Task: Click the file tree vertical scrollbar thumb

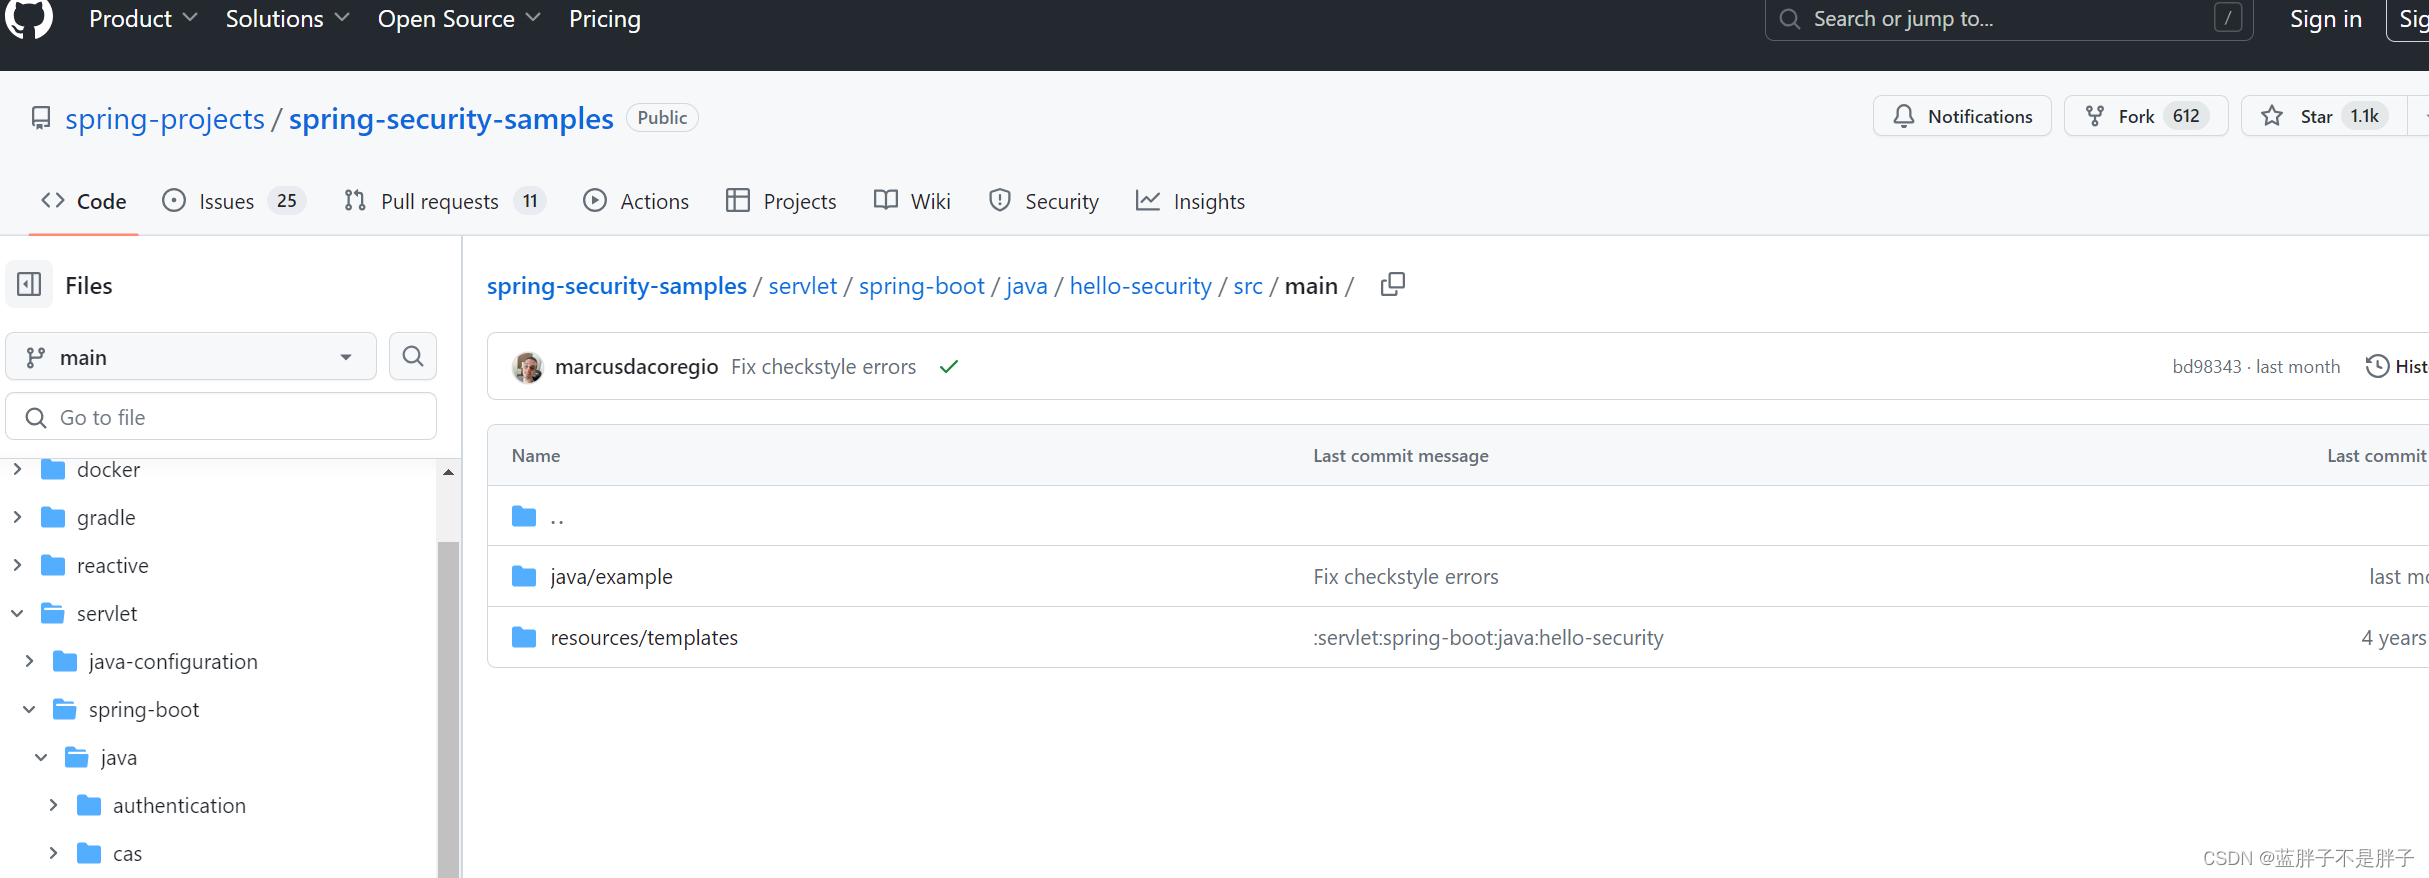Action: [x=448, y=709]
